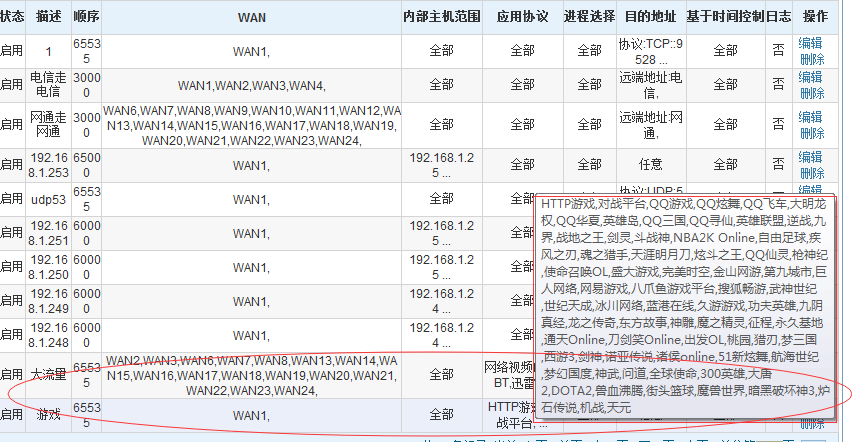This screenshot has height=442, width=852.
Task: Click internal host range of 192.168.1.253 rule
Action: point(442,165)
